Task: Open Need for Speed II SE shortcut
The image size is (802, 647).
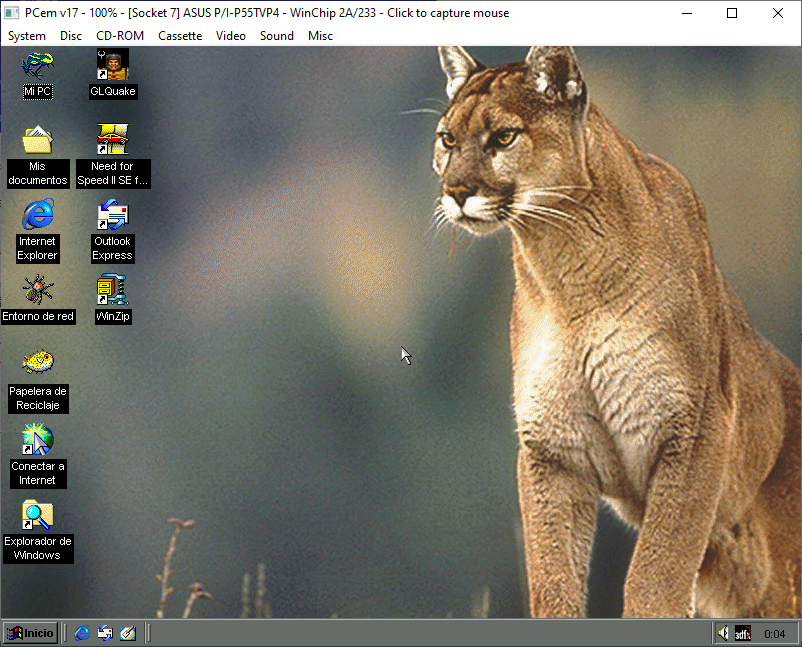Action: (x=112, y=141)
